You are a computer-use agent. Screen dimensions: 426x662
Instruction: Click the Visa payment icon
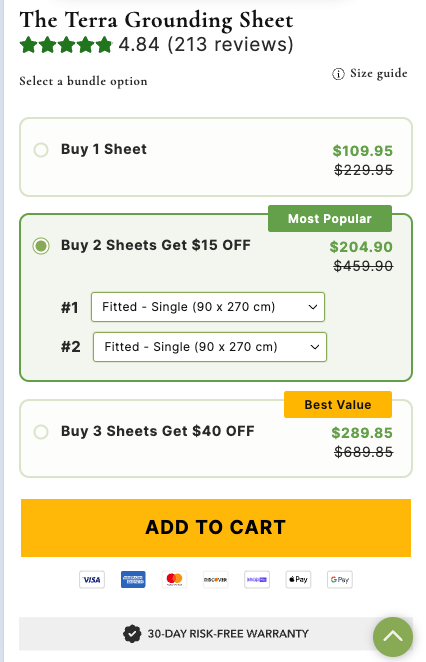[x=92, y=579]
